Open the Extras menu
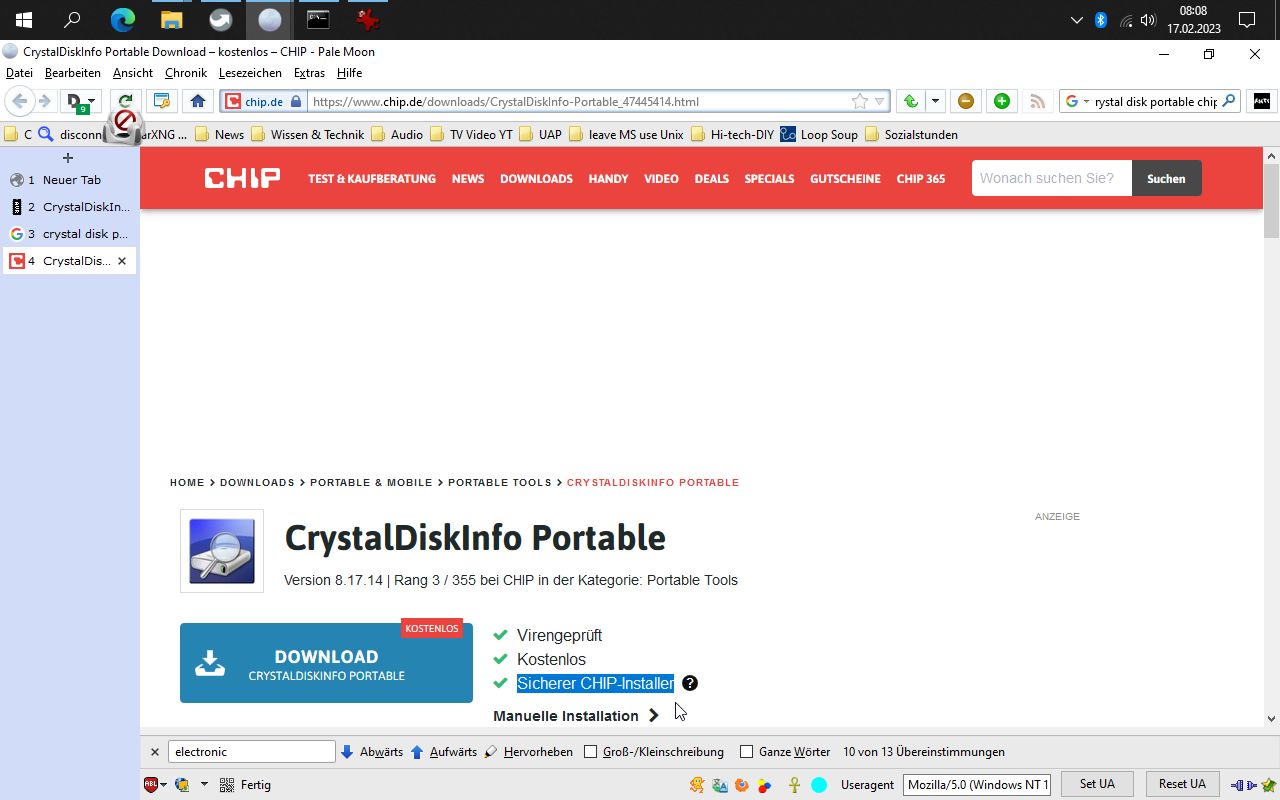The width and height of the screenshot is (1280, 800). (x=309, y=73)
